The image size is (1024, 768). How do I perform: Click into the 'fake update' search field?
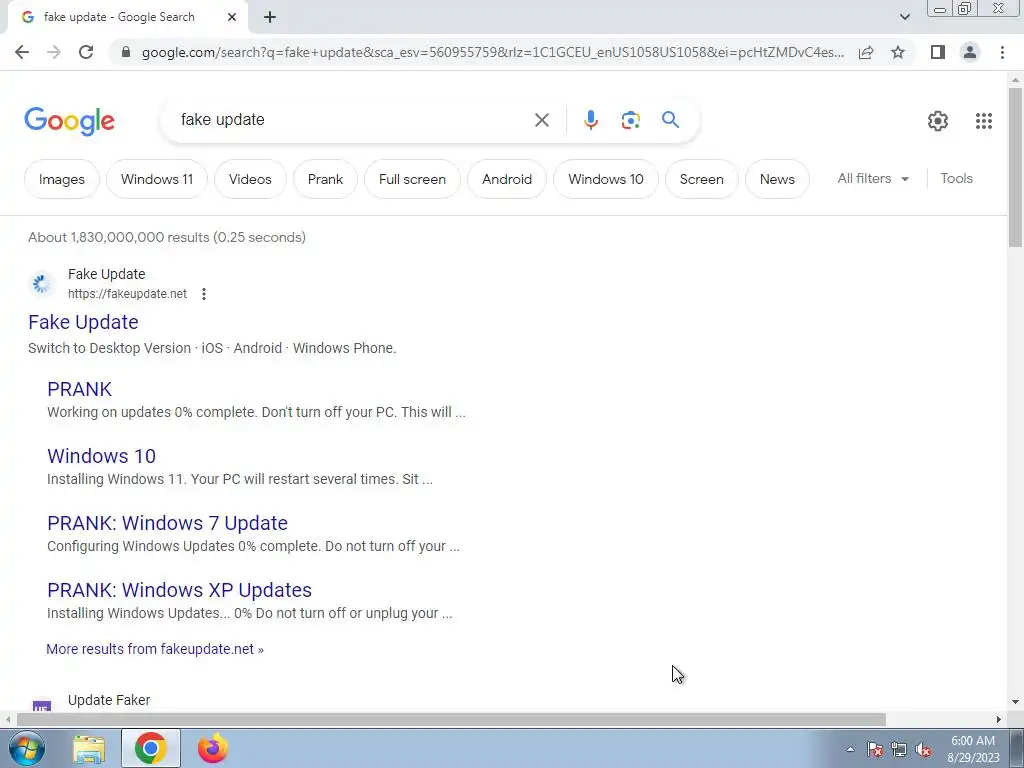[x=353, y=120]
